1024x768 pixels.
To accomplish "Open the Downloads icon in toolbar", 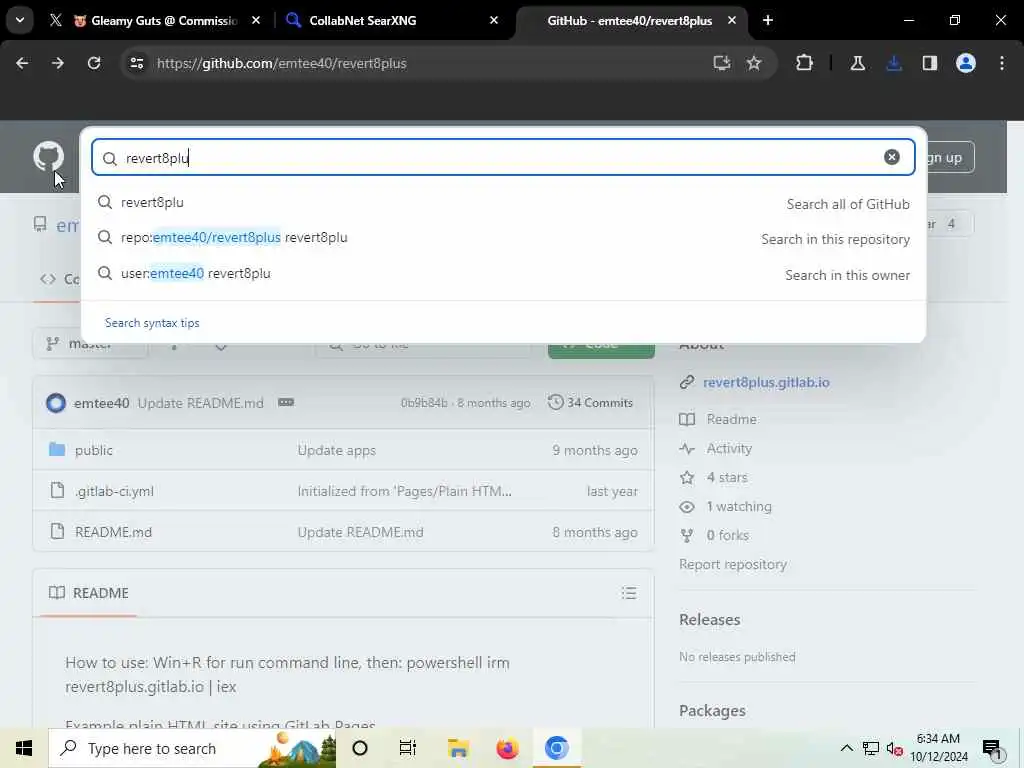I will (x=894, y=63).
